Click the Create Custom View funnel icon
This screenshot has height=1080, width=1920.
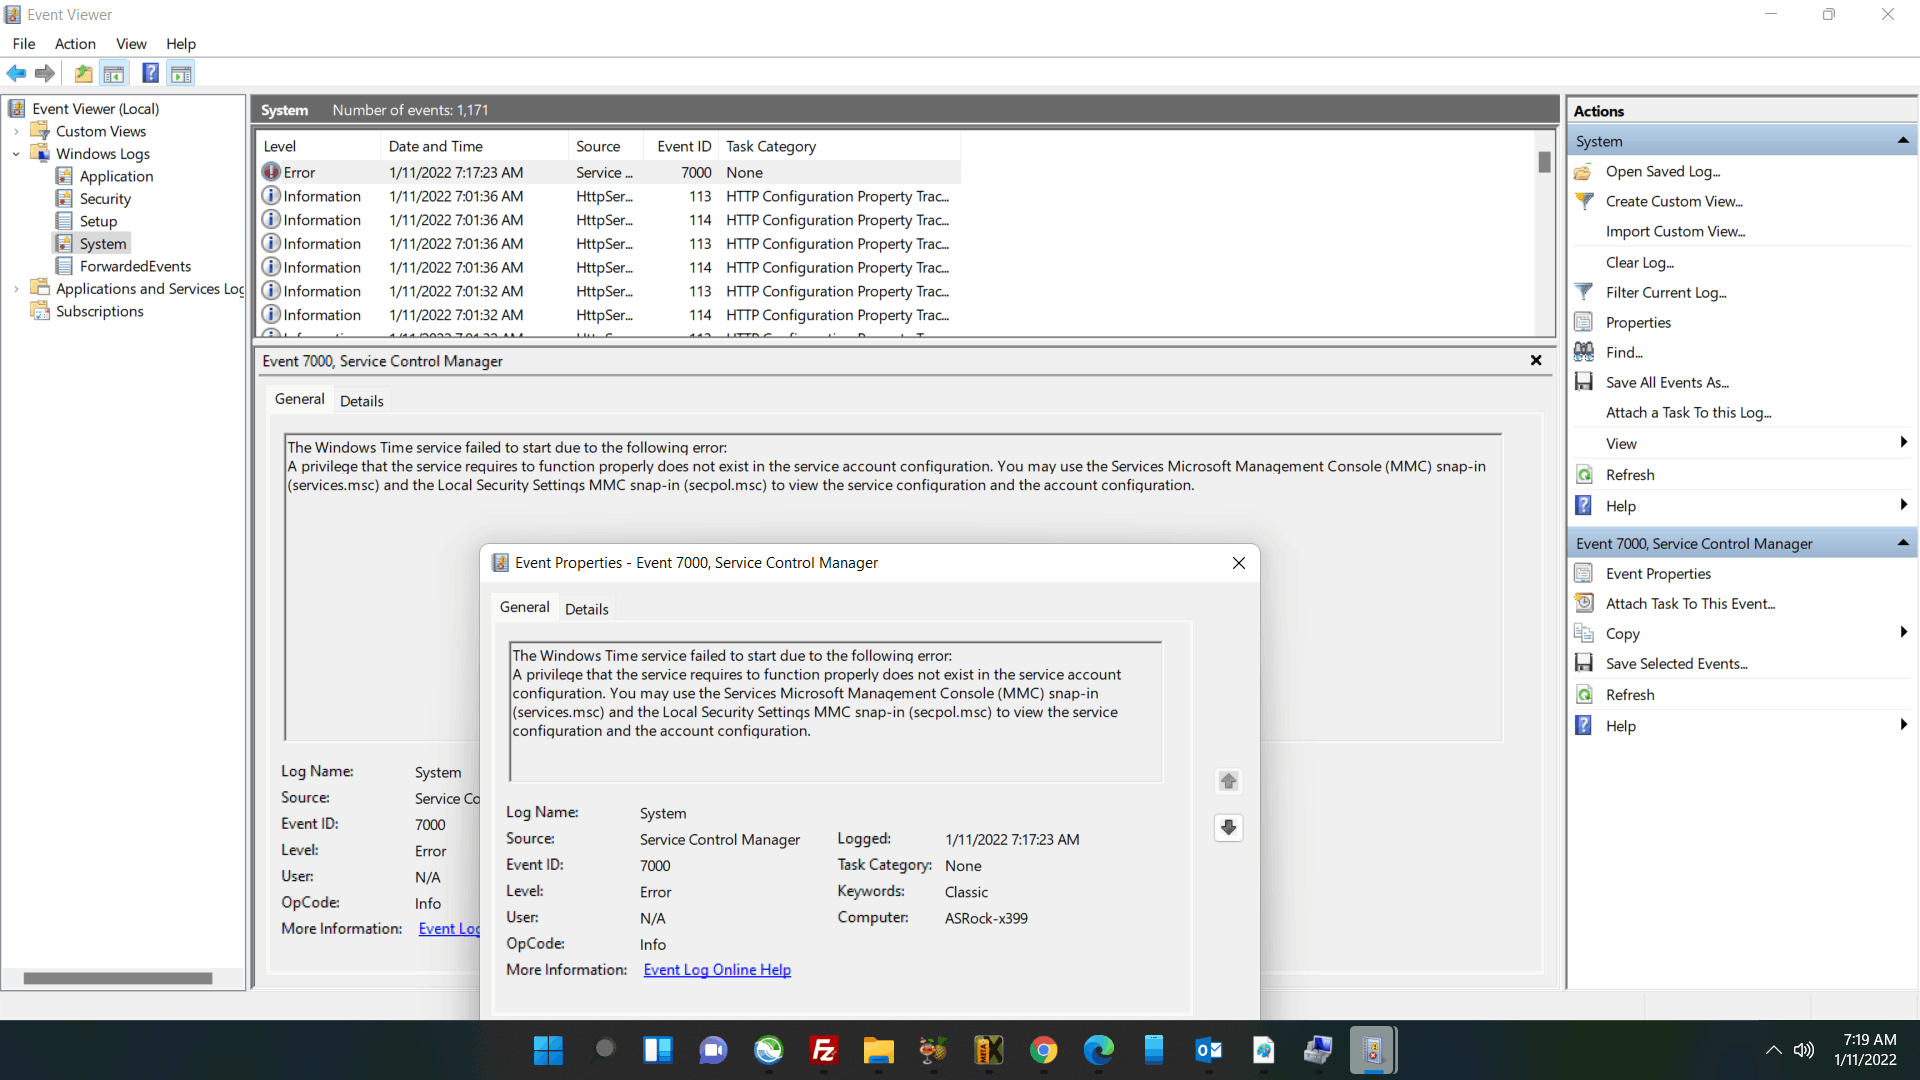click(1584, 201)
